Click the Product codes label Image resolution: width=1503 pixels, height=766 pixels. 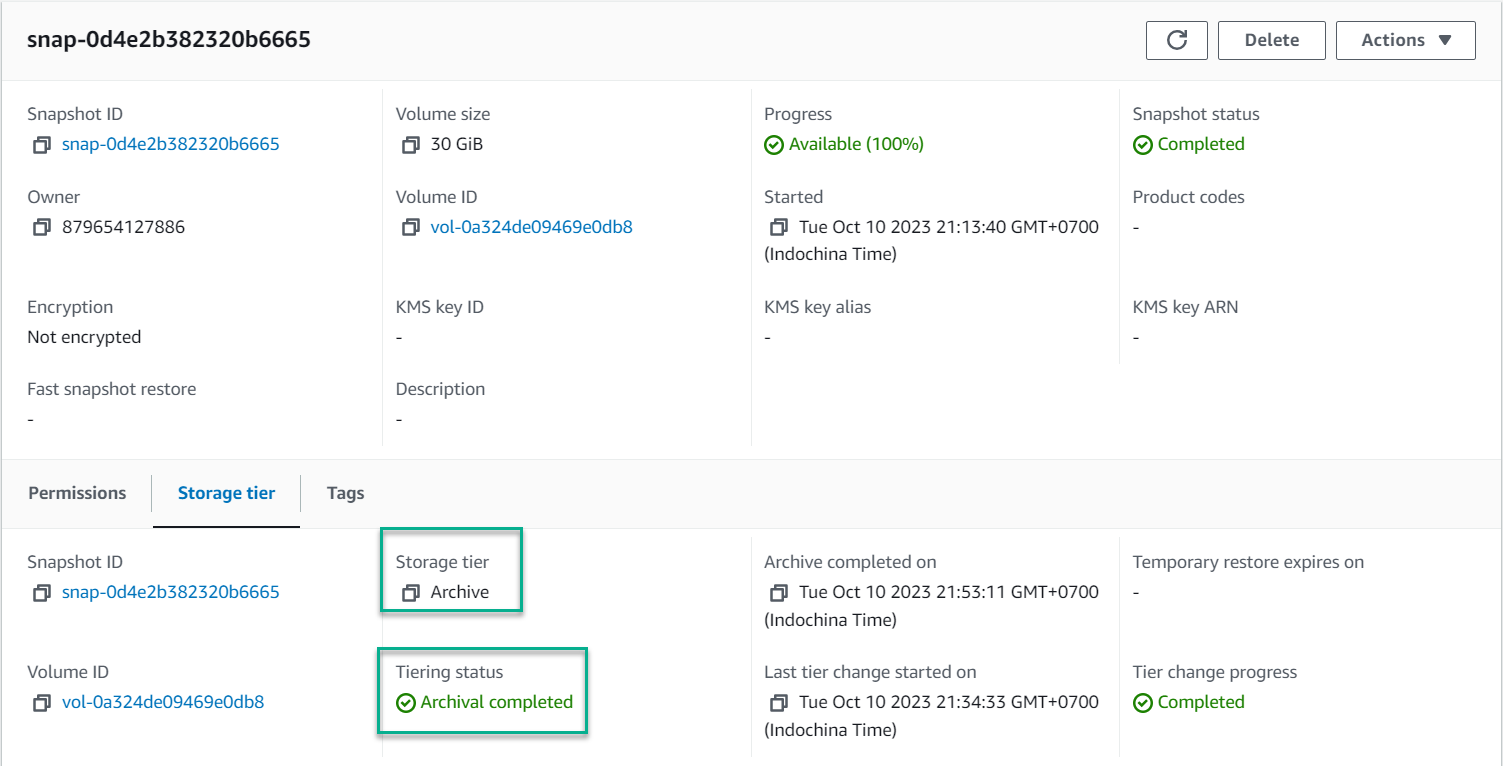pyautogui.click(x=1188, y=197)
